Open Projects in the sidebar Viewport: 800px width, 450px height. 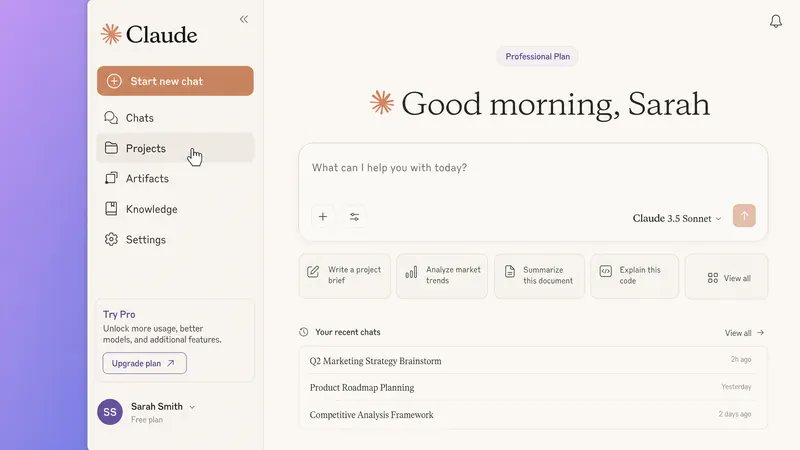[x=175, y=148]
